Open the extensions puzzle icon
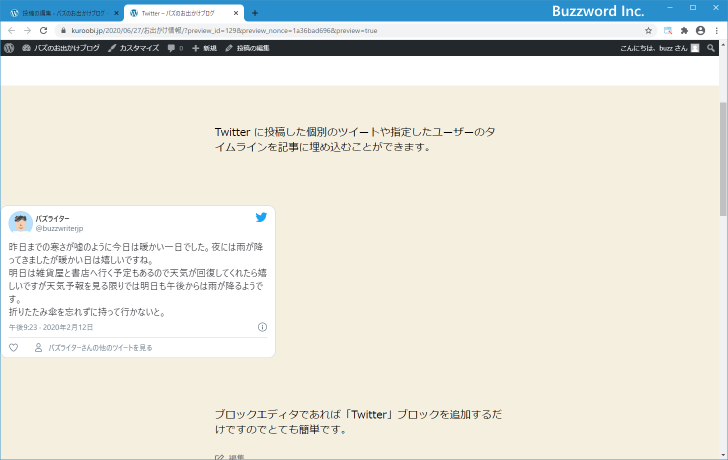Image resolution: width=728 pixels, height=460 pixels. 684,31
